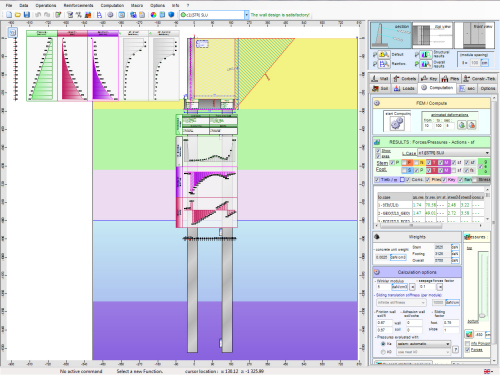Select the front view thumbnail
Image resolution: width=500 pixels, height=375 pixels.
[x=475, y=35]
